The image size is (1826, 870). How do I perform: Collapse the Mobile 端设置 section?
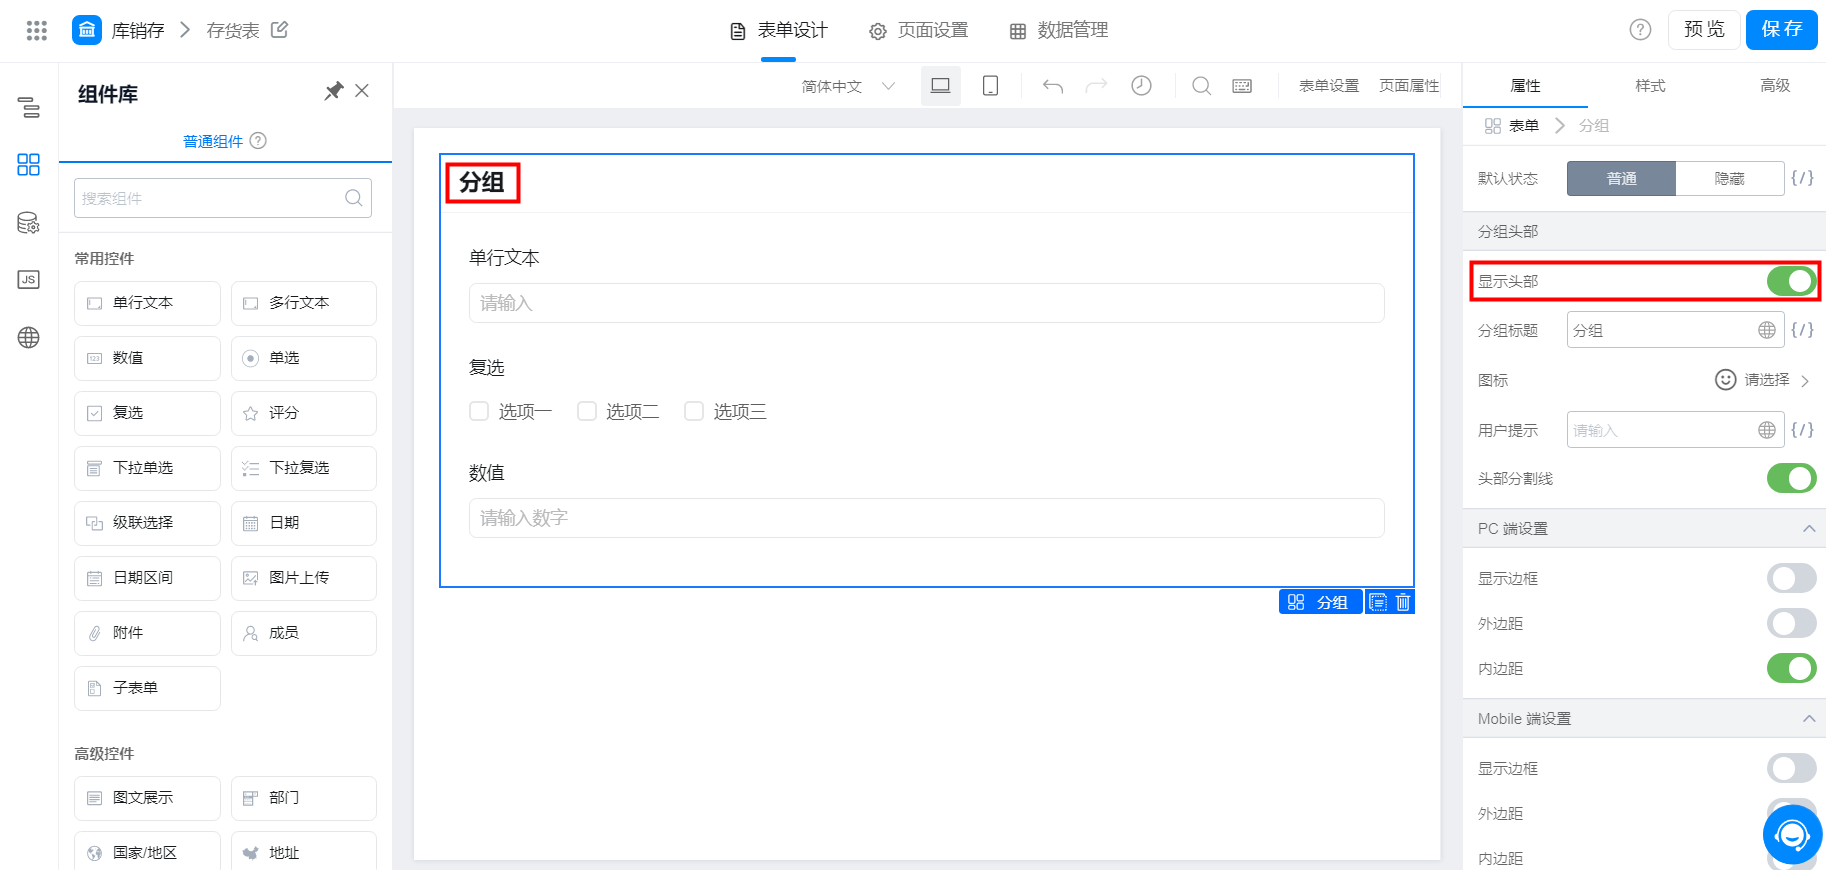1809,718
